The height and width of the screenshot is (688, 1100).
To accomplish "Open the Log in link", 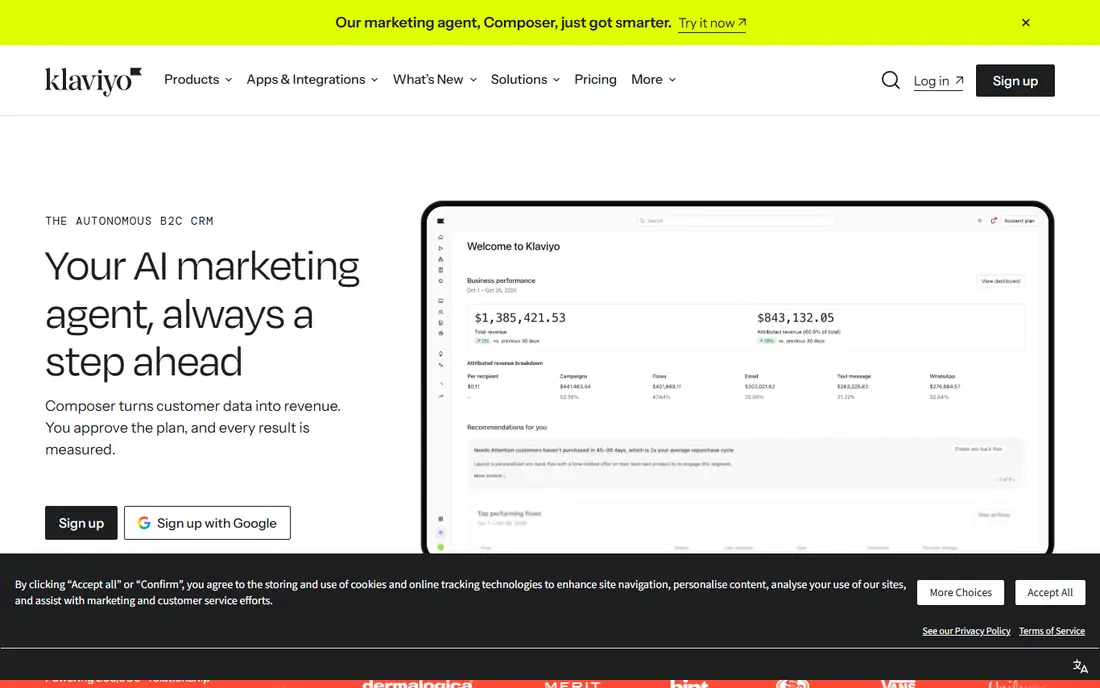I will tap(938, 81).
